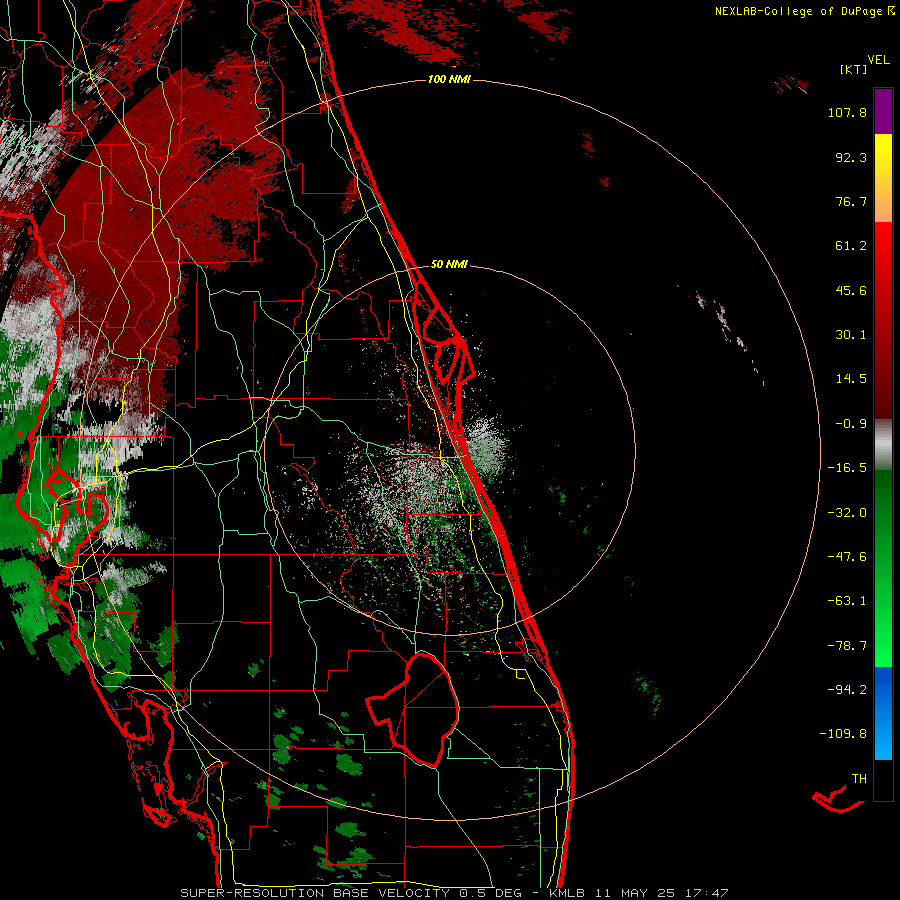Viewport: 900px width, 900px height.
Task: Click the TH label on color scale
Action: [x=859, y=779]
